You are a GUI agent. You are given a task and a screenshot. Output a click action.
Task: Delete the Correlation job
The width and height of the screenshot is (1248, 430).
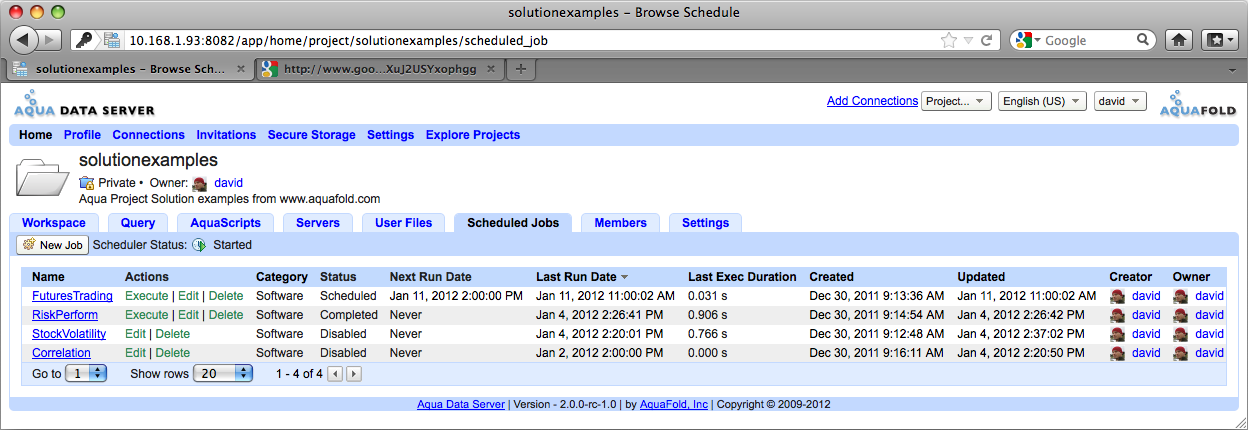click(172, 353)
